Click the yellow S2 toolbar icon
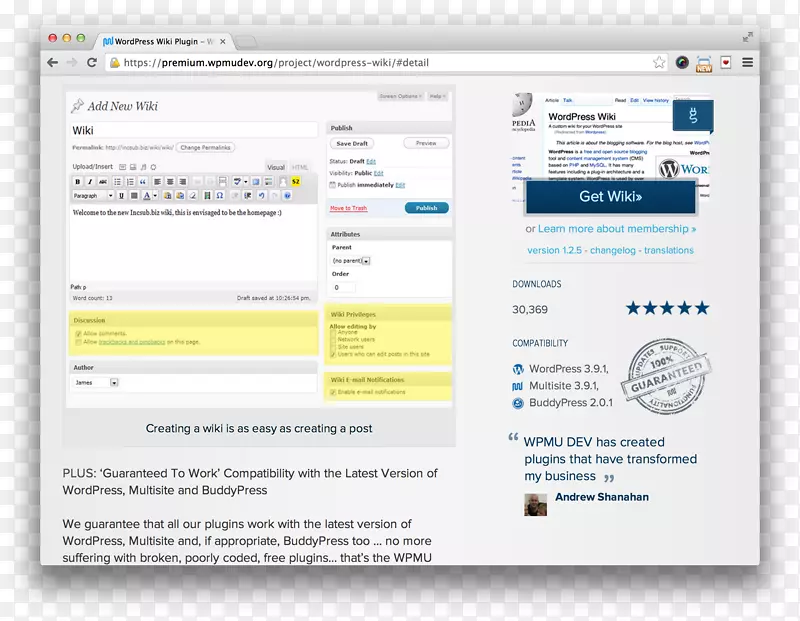The width and height of the screenshot is (800, 621). point(296,182)
